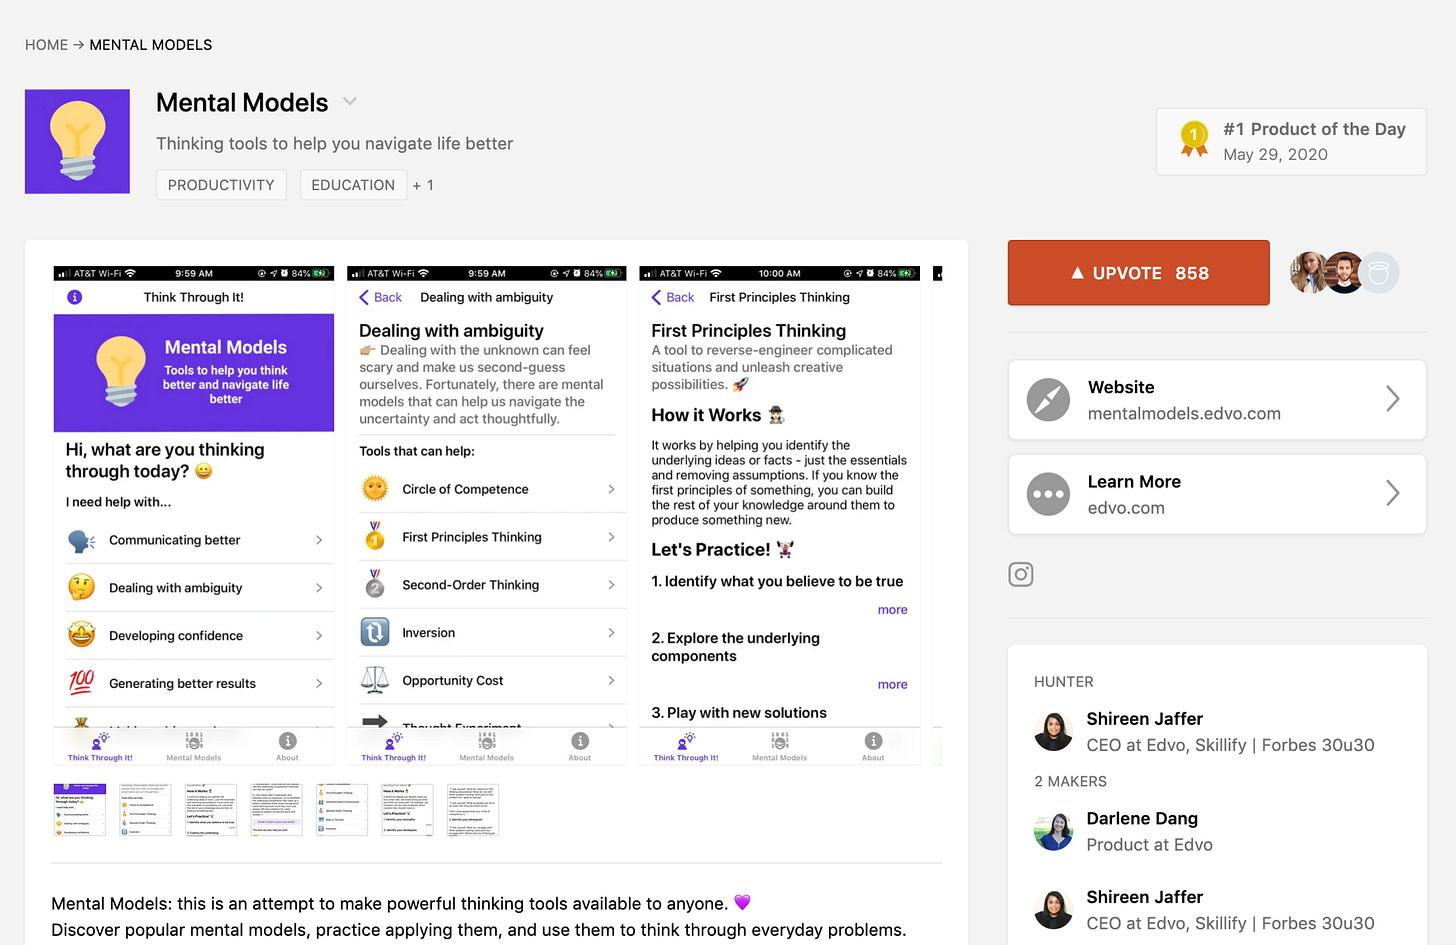
Task: Click the Mental Models purple lightbulb logo
Action: [77, 141]
